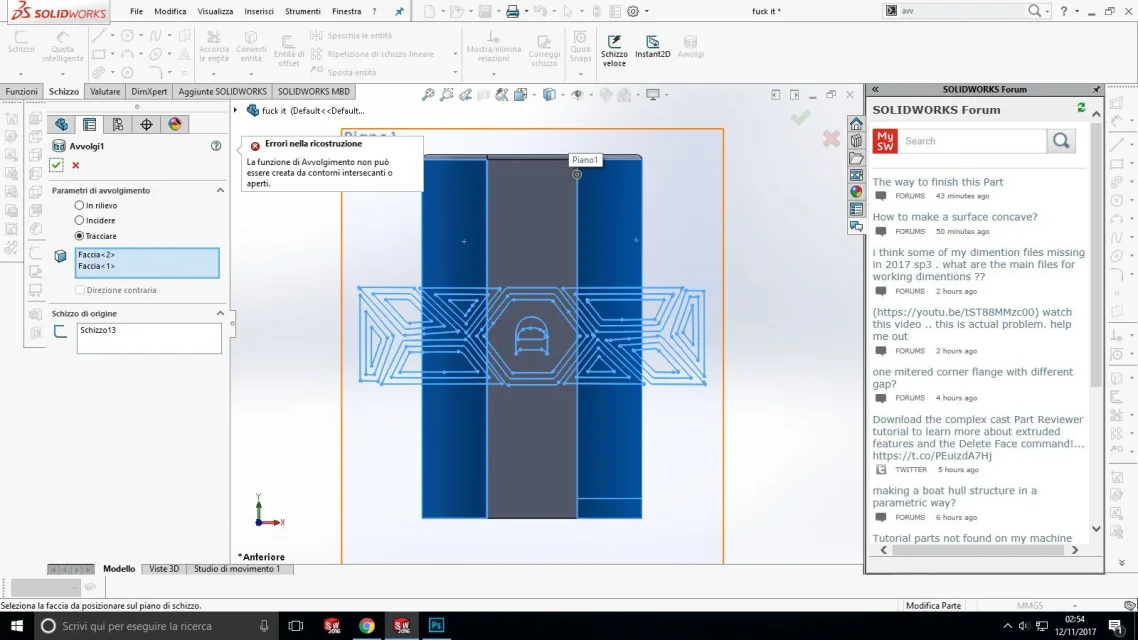Open the ConfigurationManager tab icon
This screenshot has height=640, width=1138.
point(118,125)
